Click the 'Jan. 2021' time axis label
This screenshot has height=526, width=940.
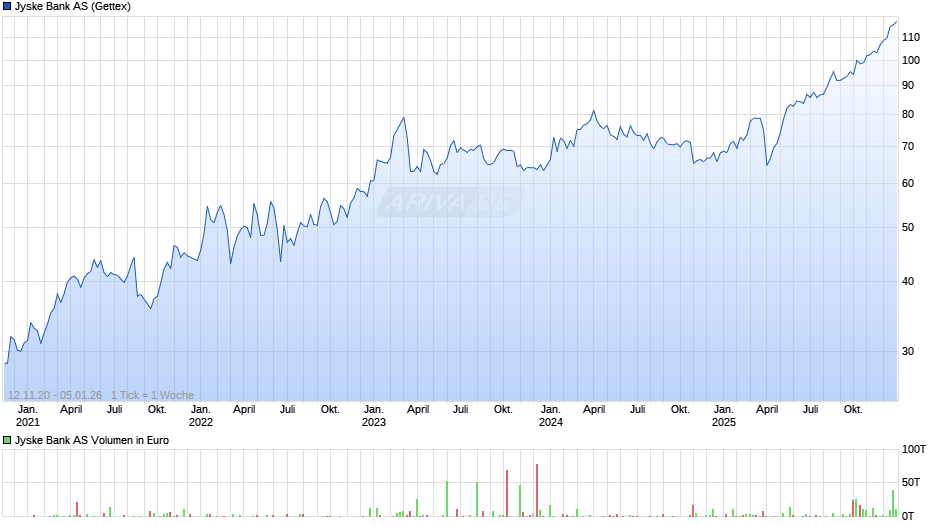point(28,416)
